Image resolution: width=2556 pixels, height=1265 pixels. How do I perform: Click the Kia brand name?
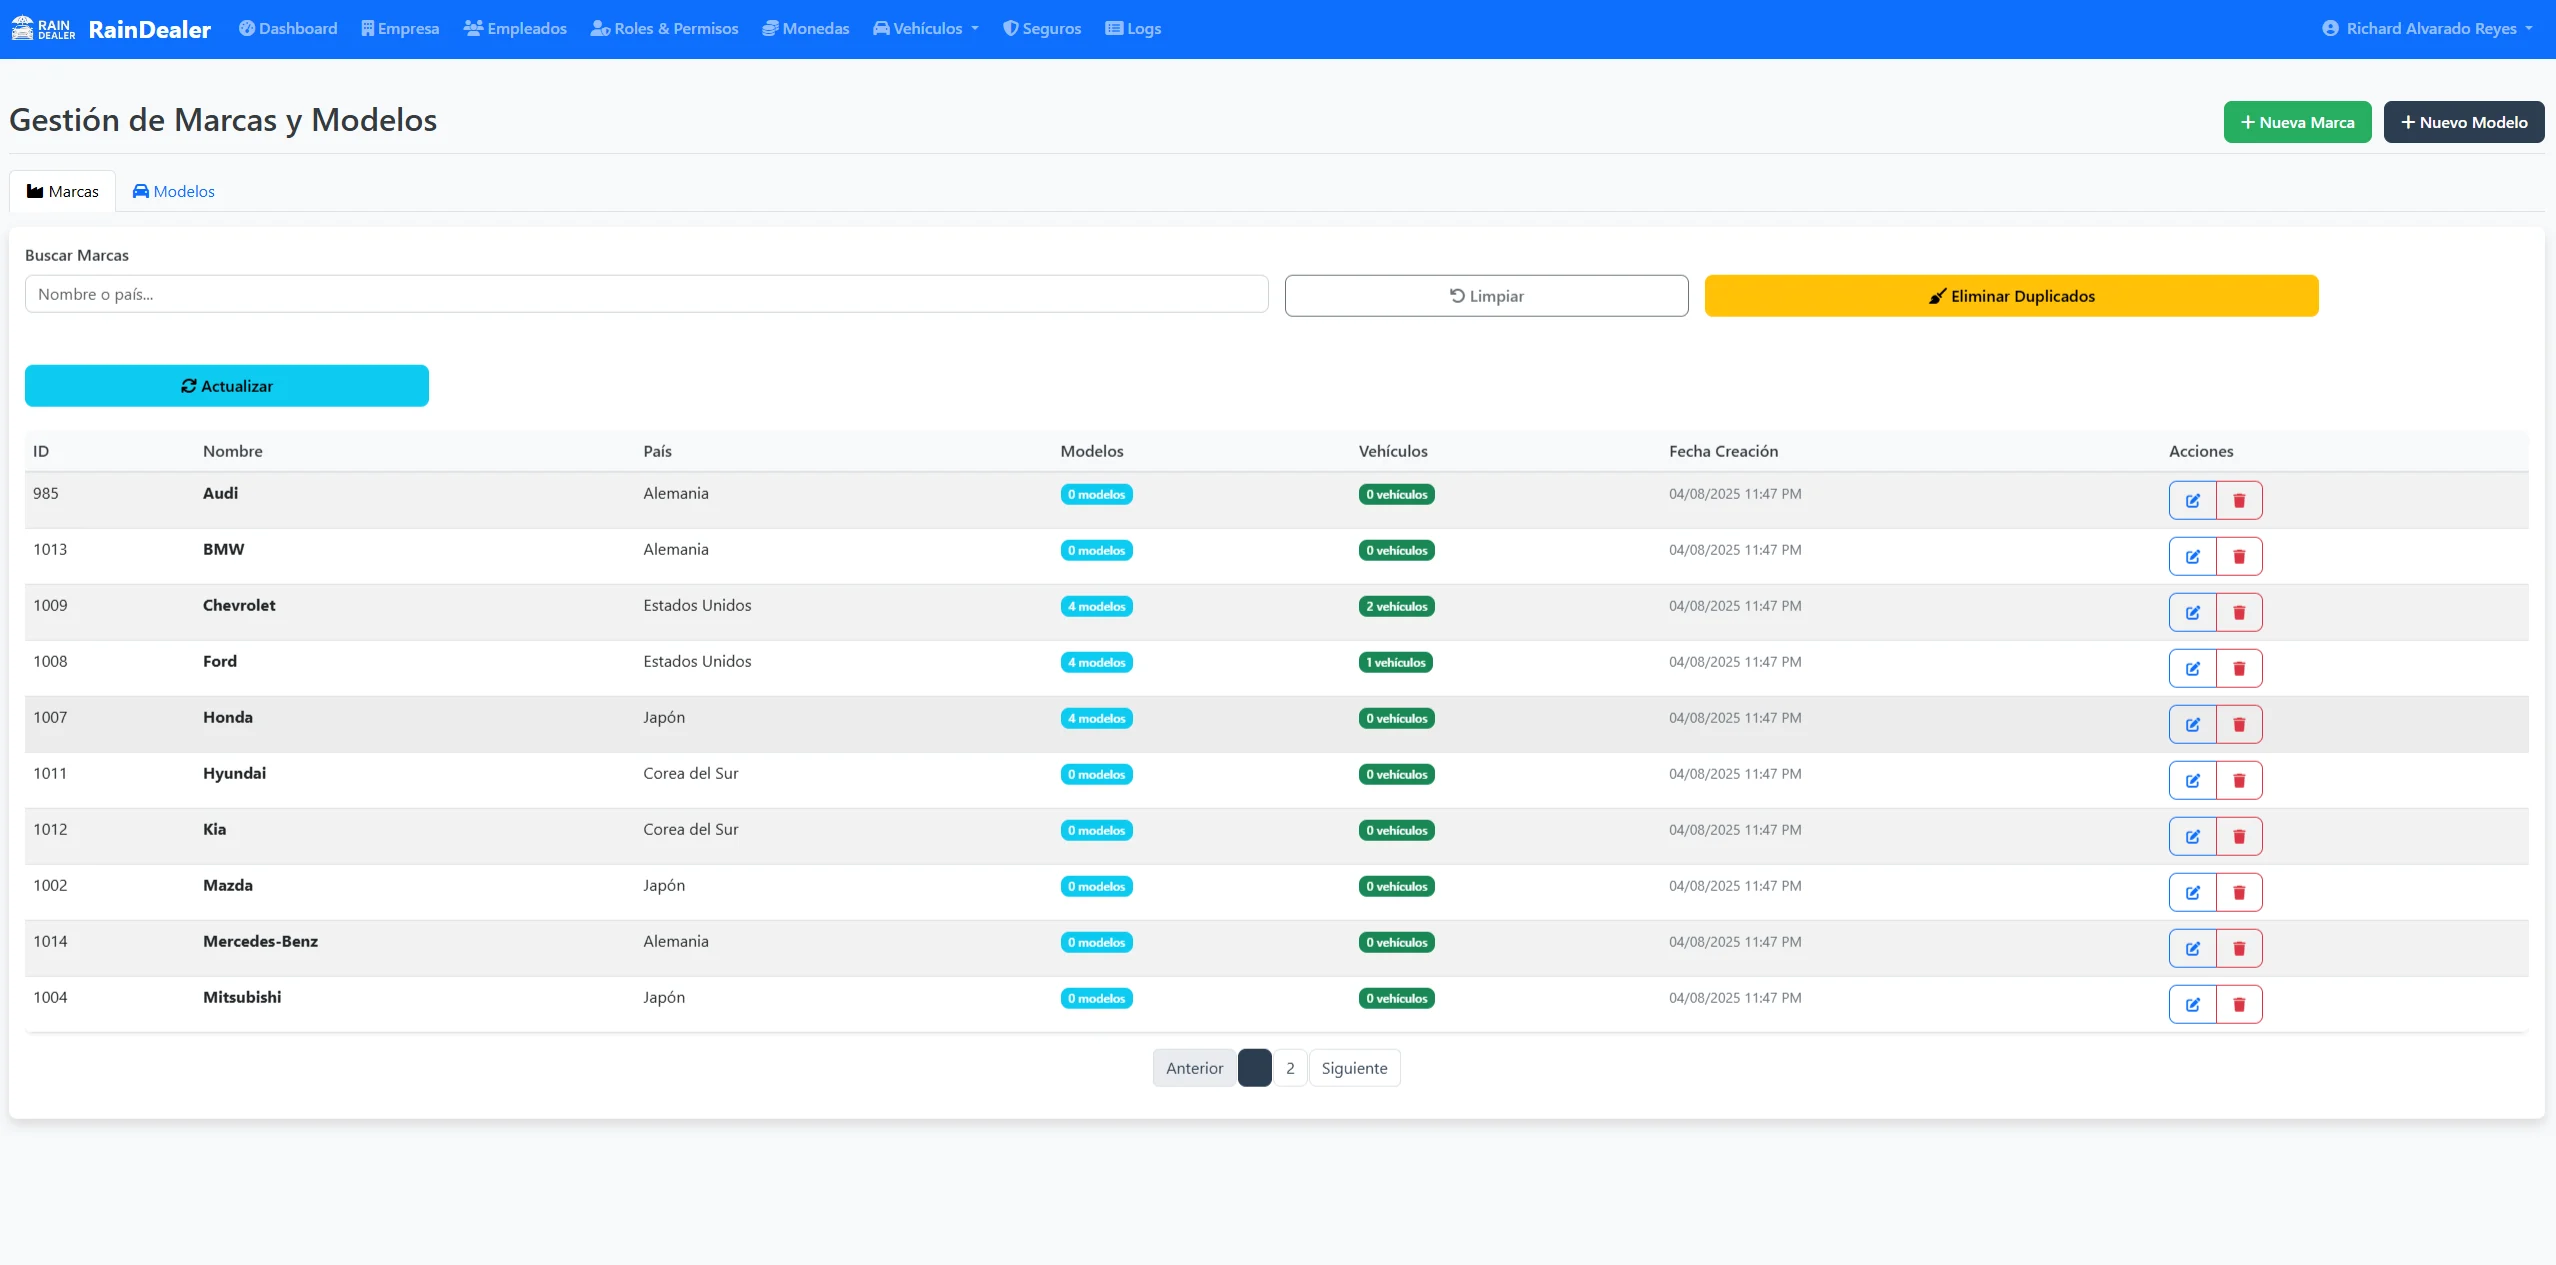tap(214, 829)
